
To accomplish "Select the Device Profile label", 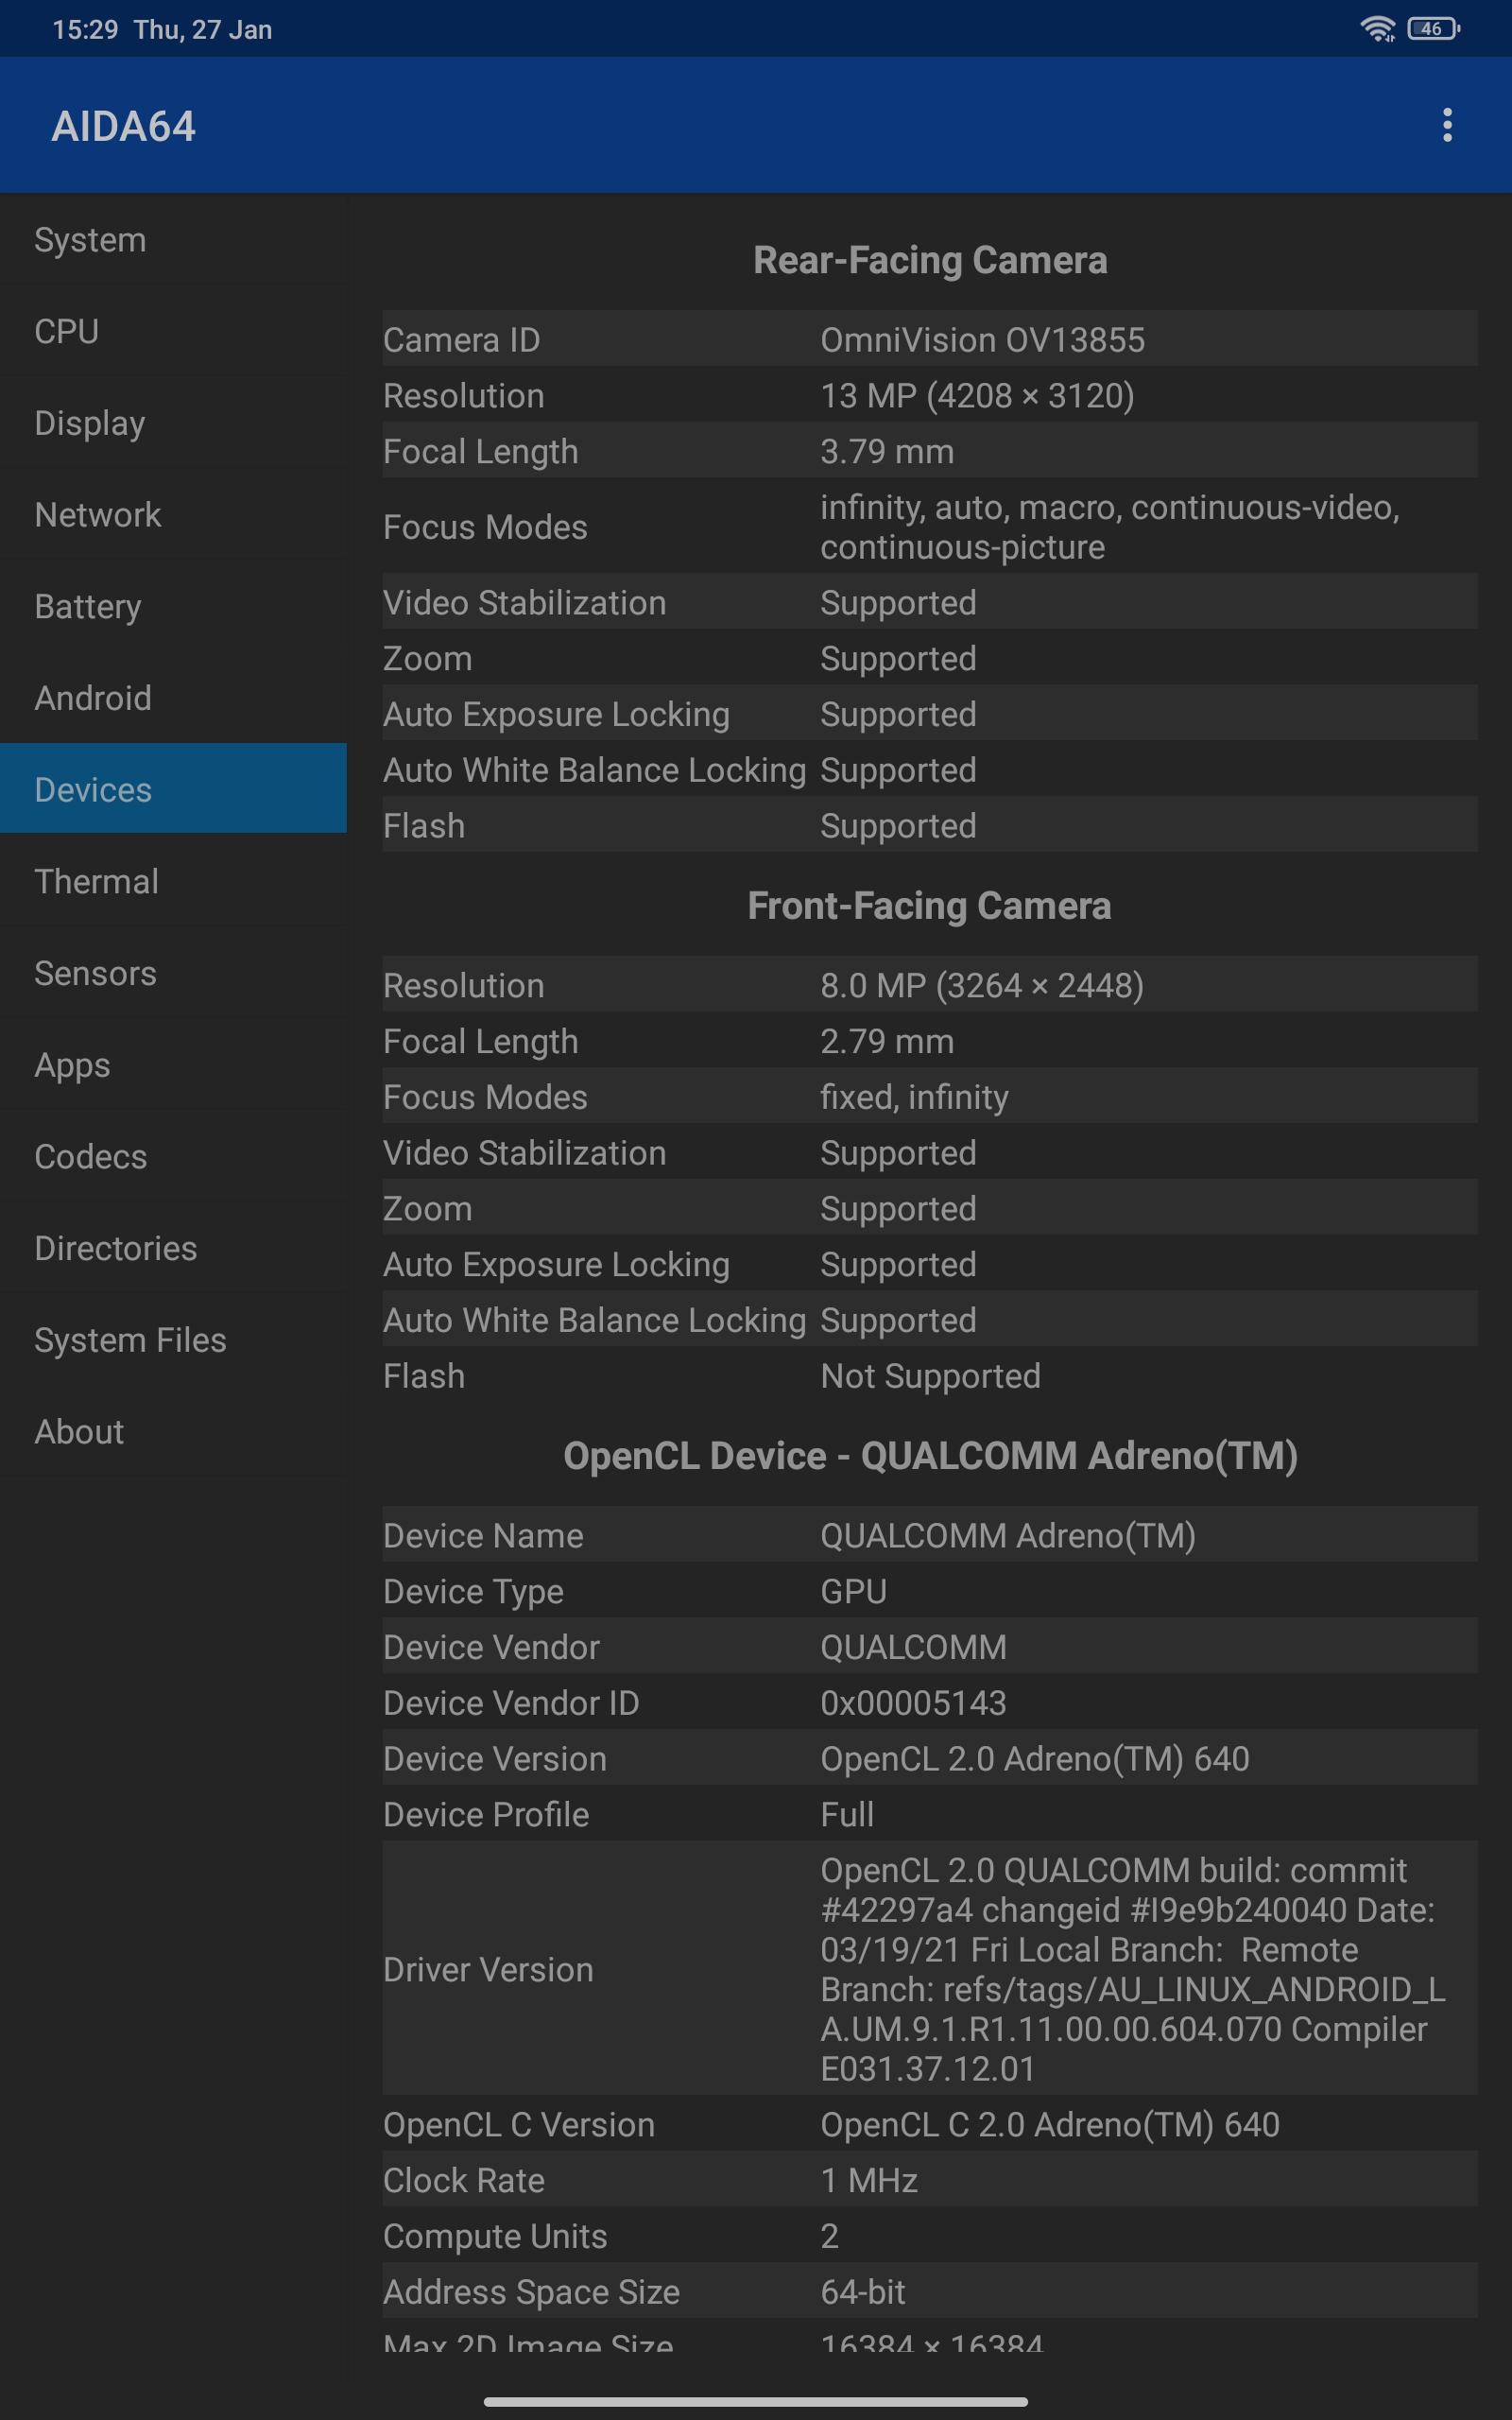I will coord(486,1815).
